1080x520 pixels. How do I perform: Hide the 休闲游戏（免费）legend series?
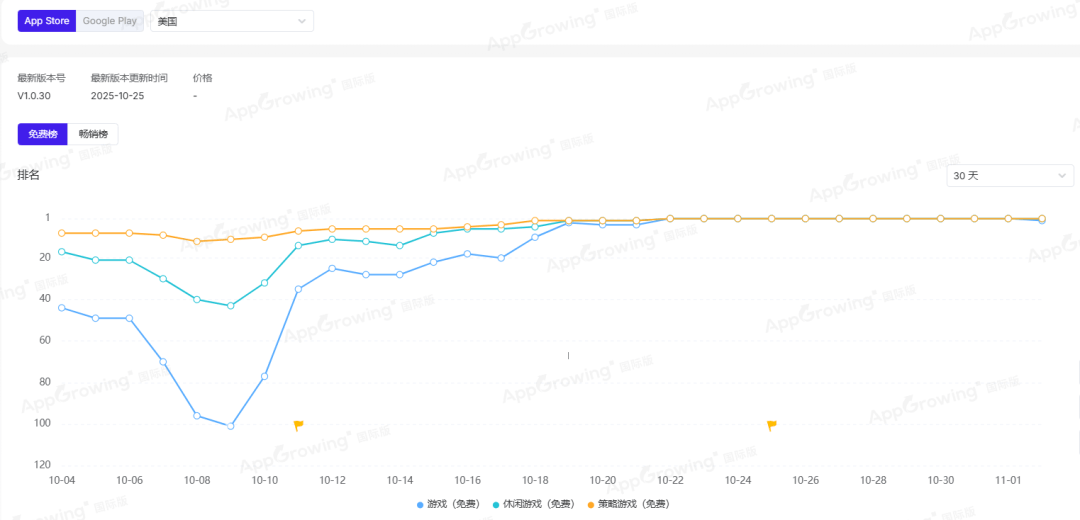tap(538, 505)
